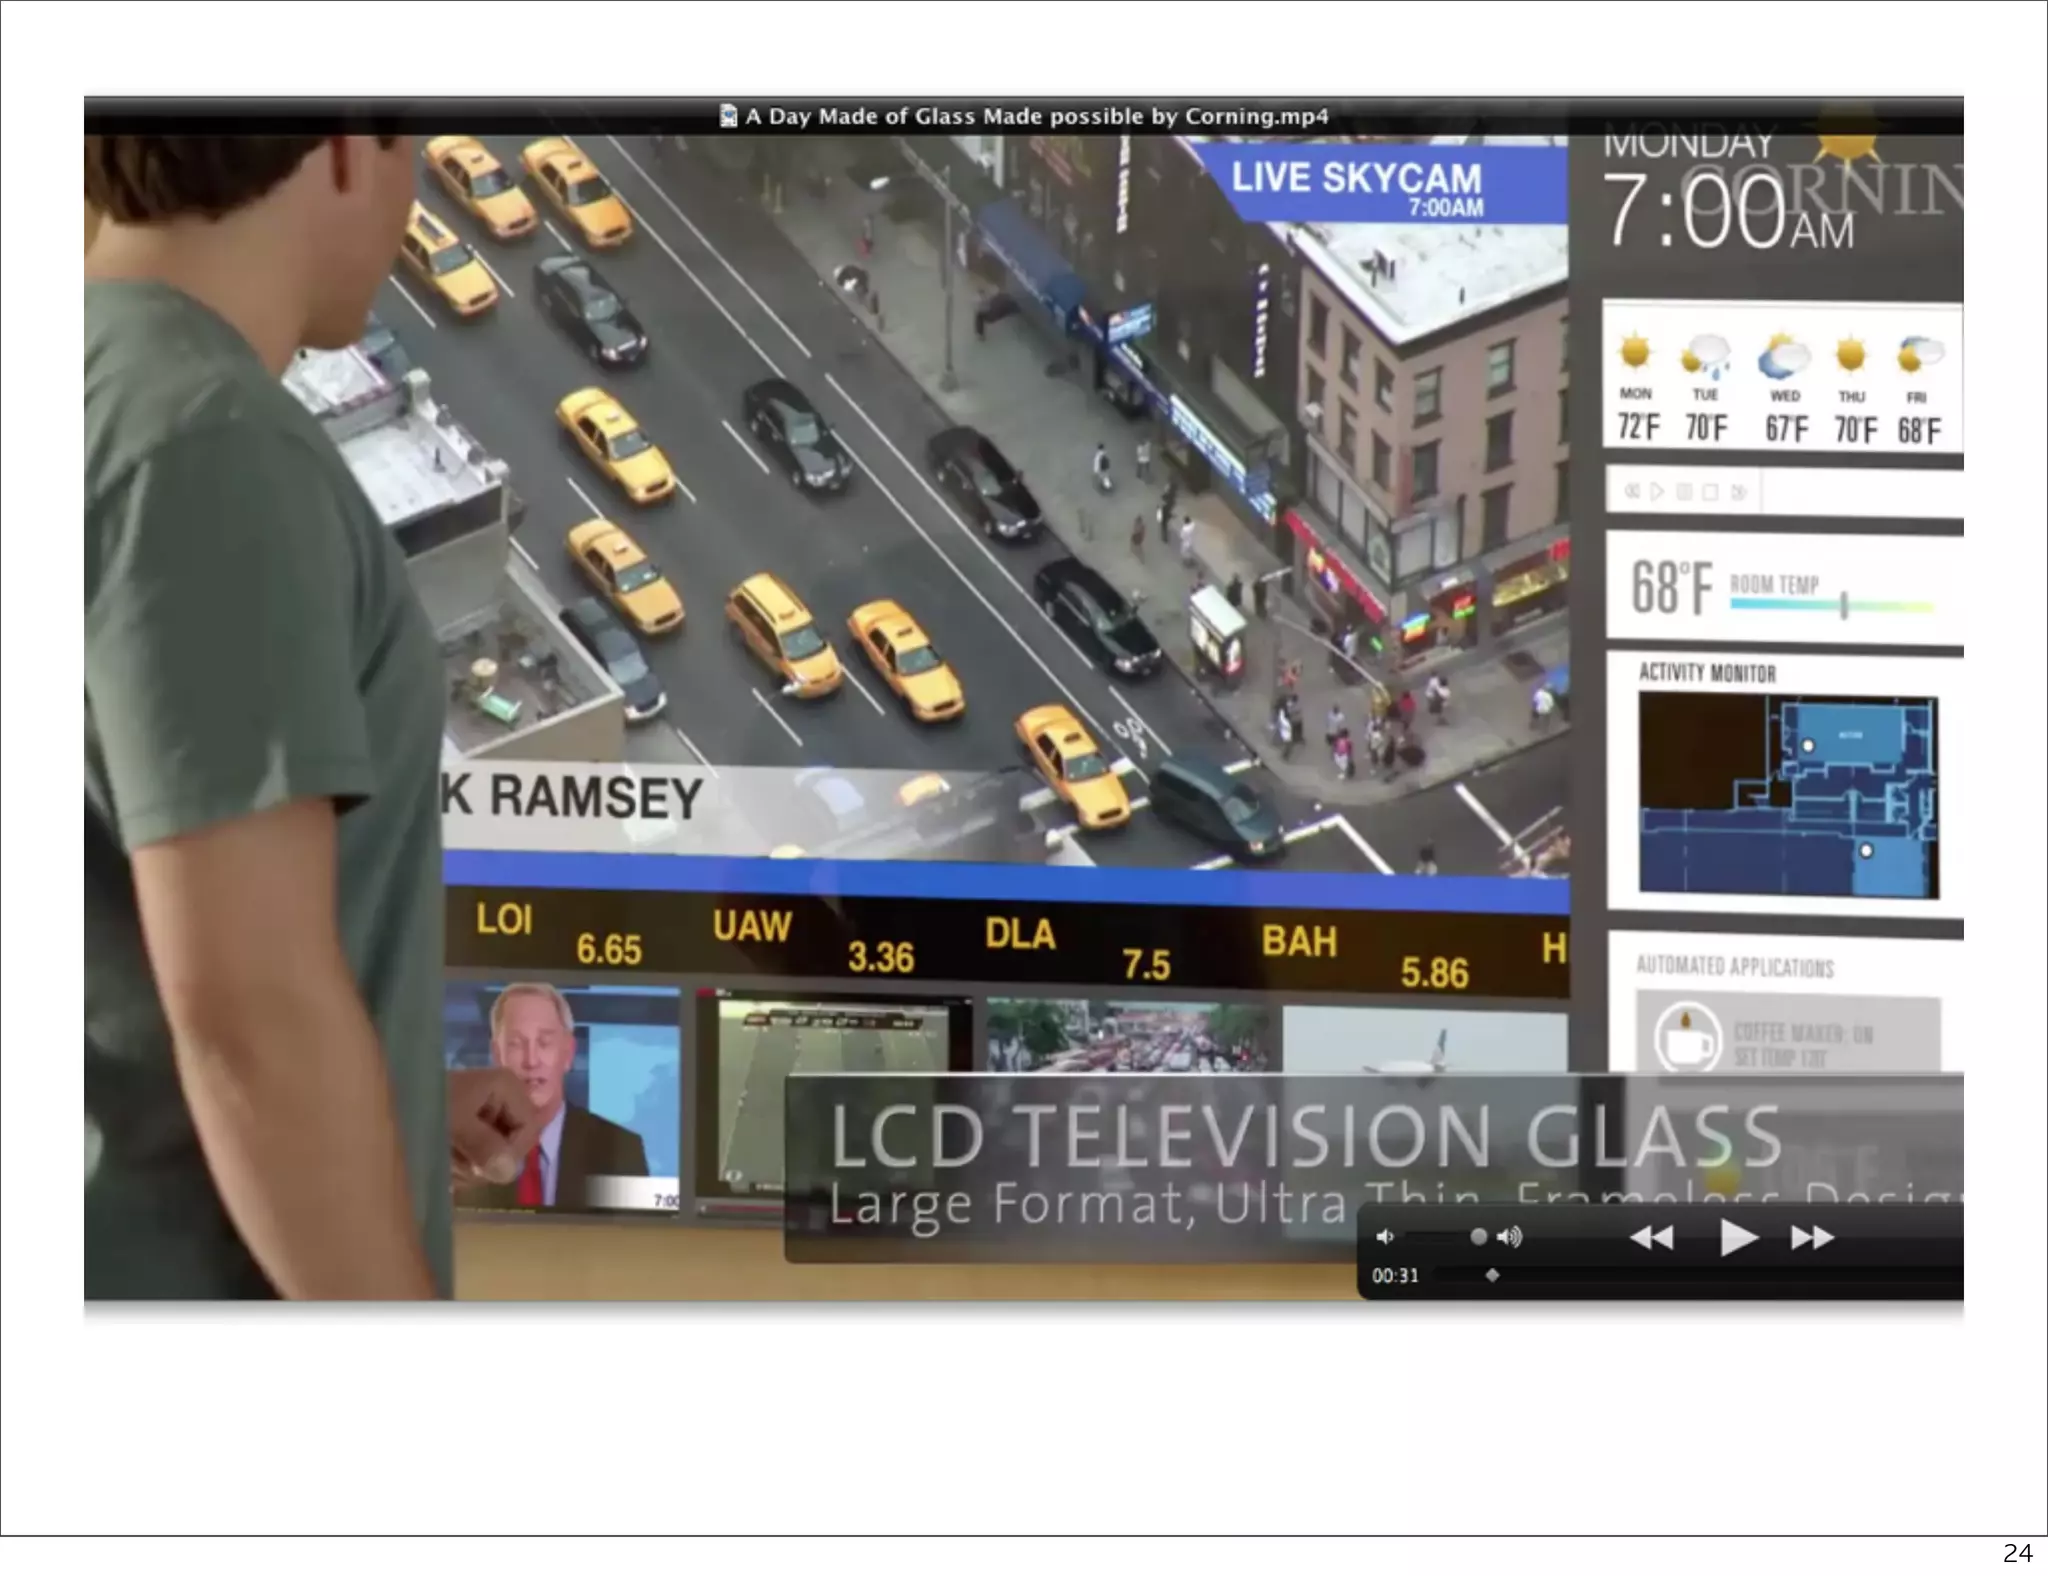This screenshot has width=2048, height=1576.
Task: Click the fast-forward double-arrow button
Action: pos(1812,1238)
